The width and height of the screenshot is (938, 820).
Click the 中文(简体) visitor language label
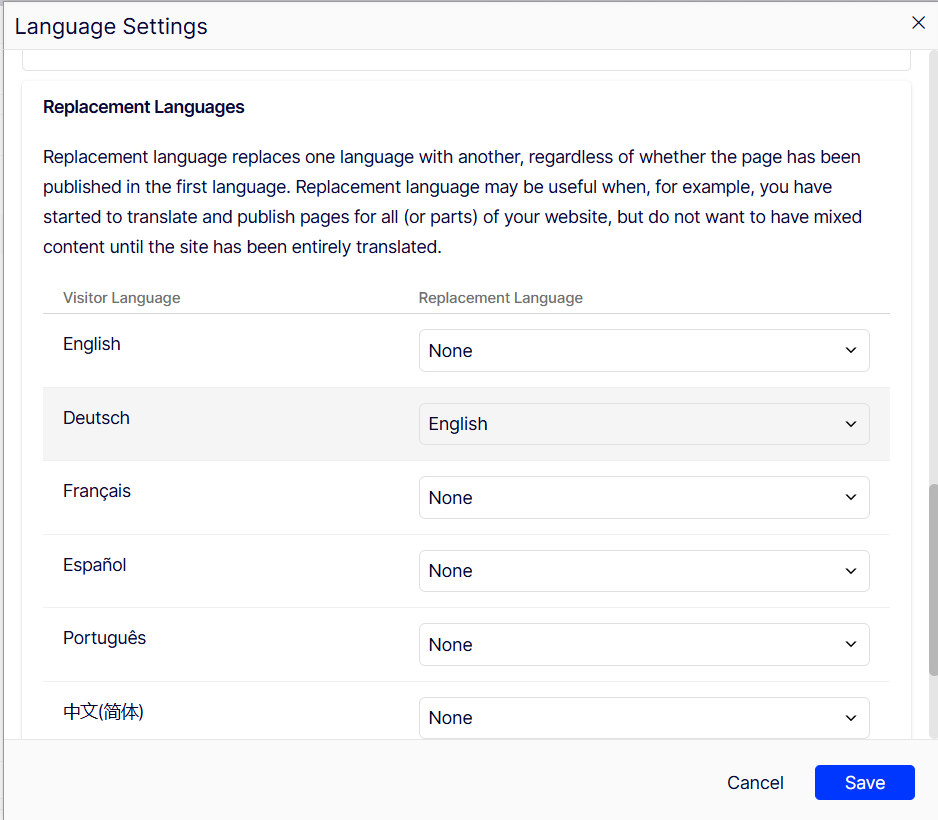click(x=103, y=712)
